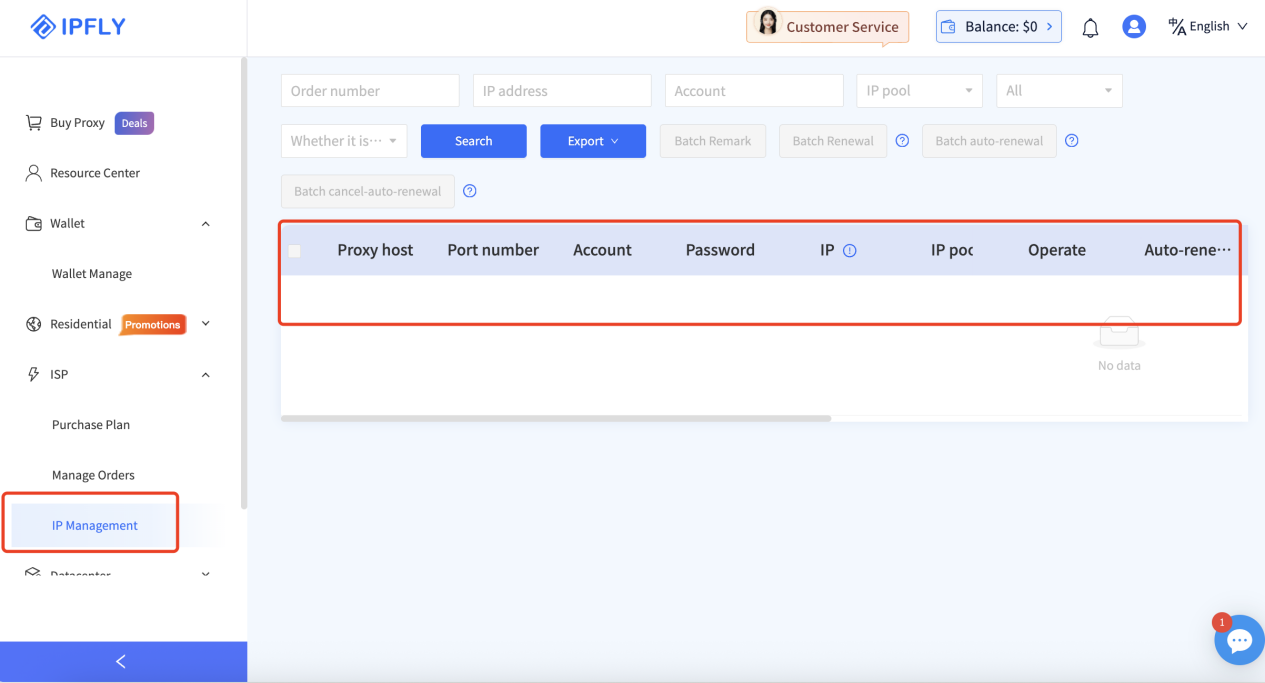Click help icon beside Batch auto-renewal

point(1071,141)
